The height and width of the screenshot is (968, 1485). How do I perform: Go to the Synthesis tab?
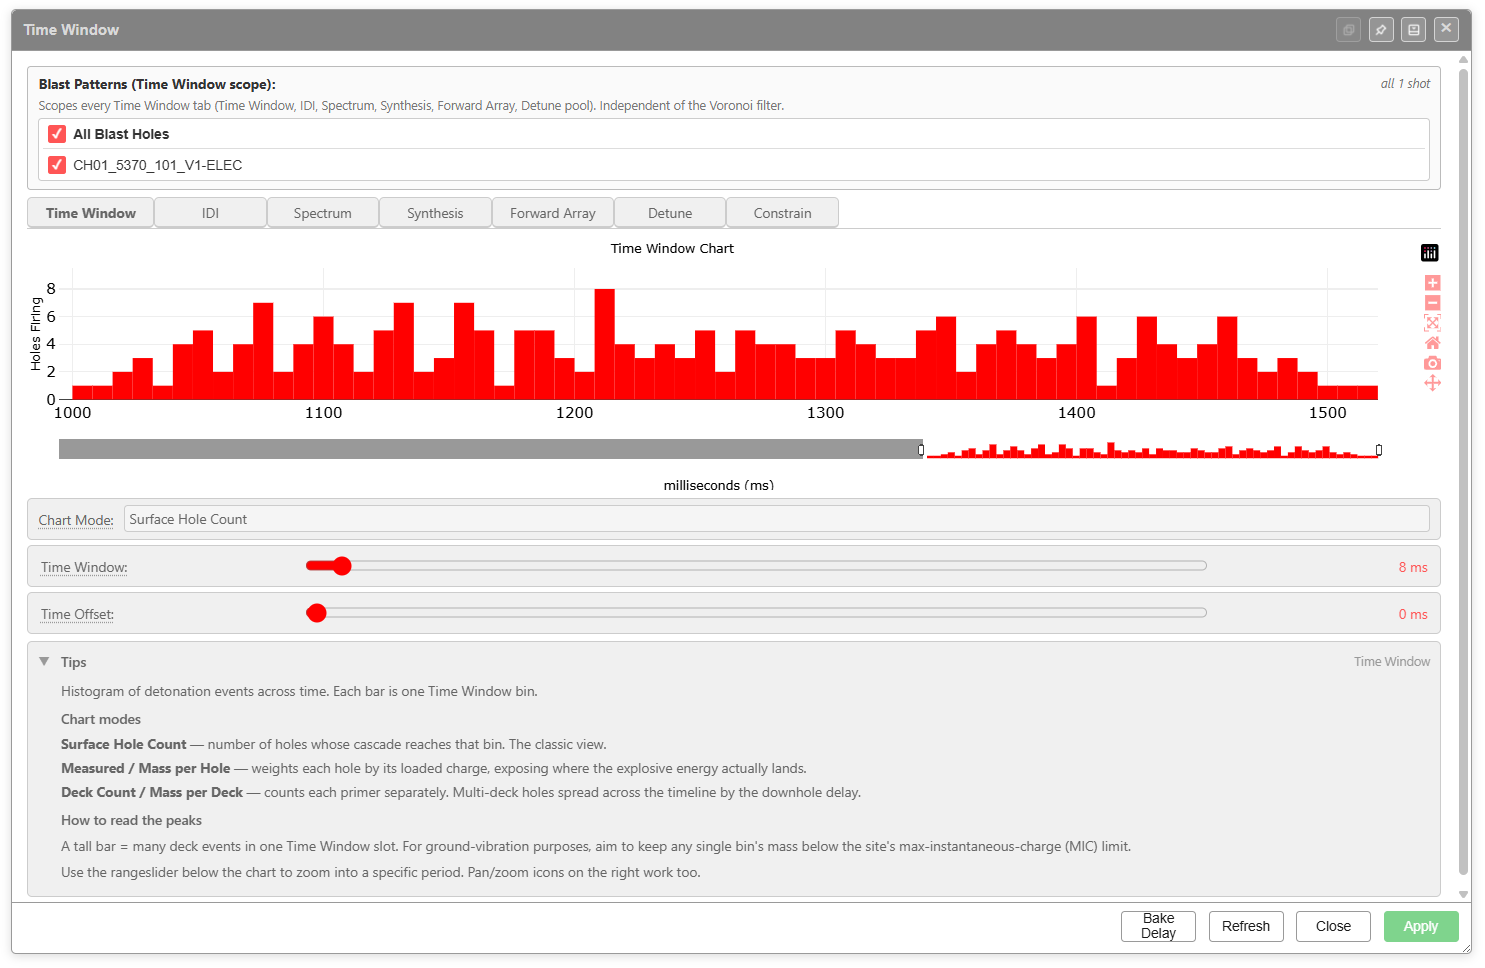(x=435, y=213)
